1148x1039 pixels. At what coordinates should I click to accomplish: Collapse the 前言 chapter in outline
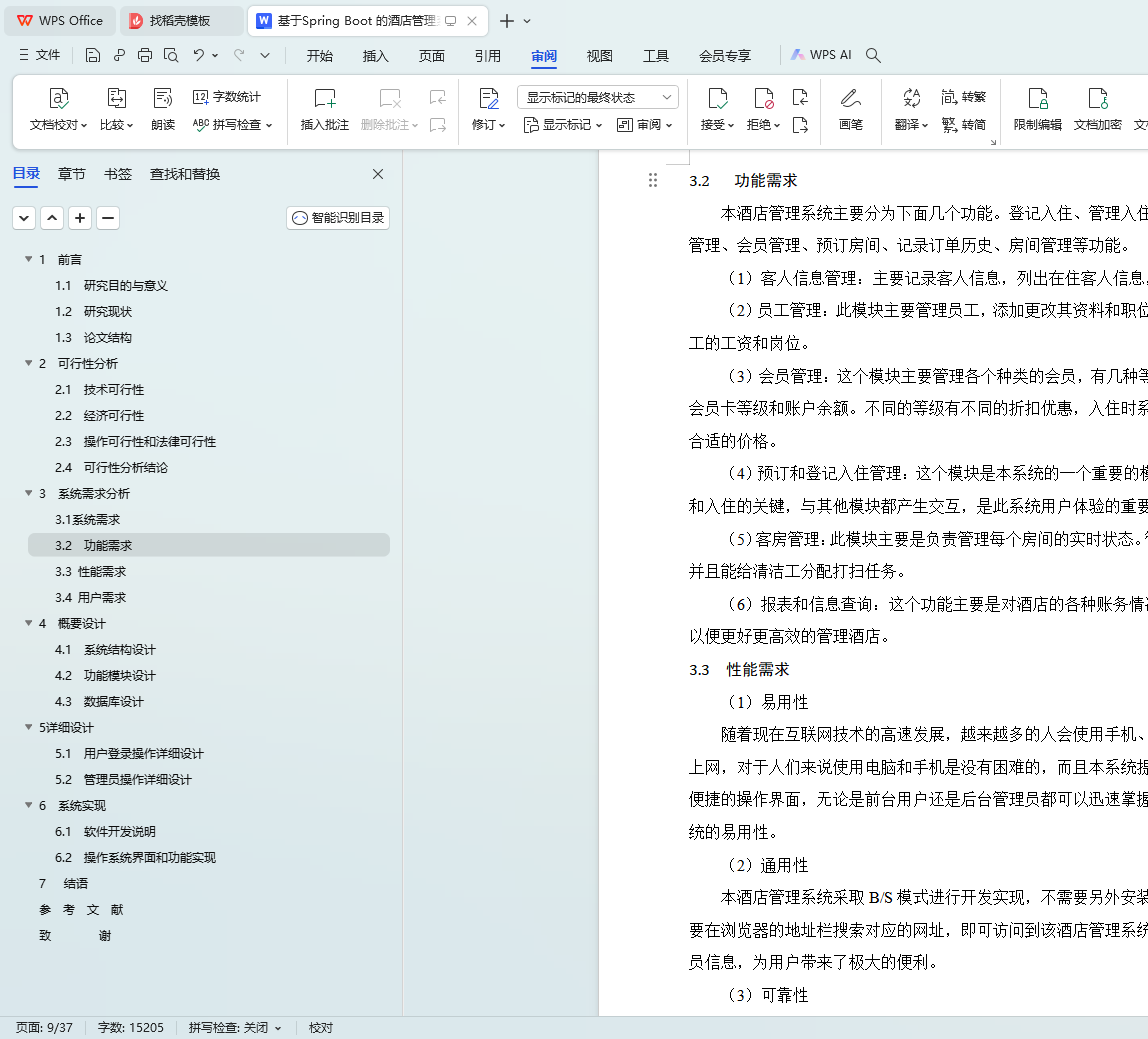pyautogui.click(x=29, y=259)
